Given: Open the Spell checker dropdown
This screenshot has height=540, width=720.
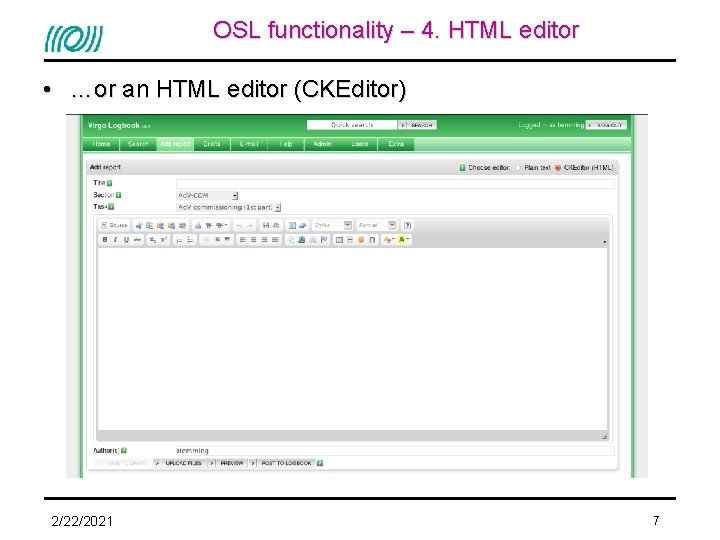Looking at the screenshot, I should (x=221, y=225).
